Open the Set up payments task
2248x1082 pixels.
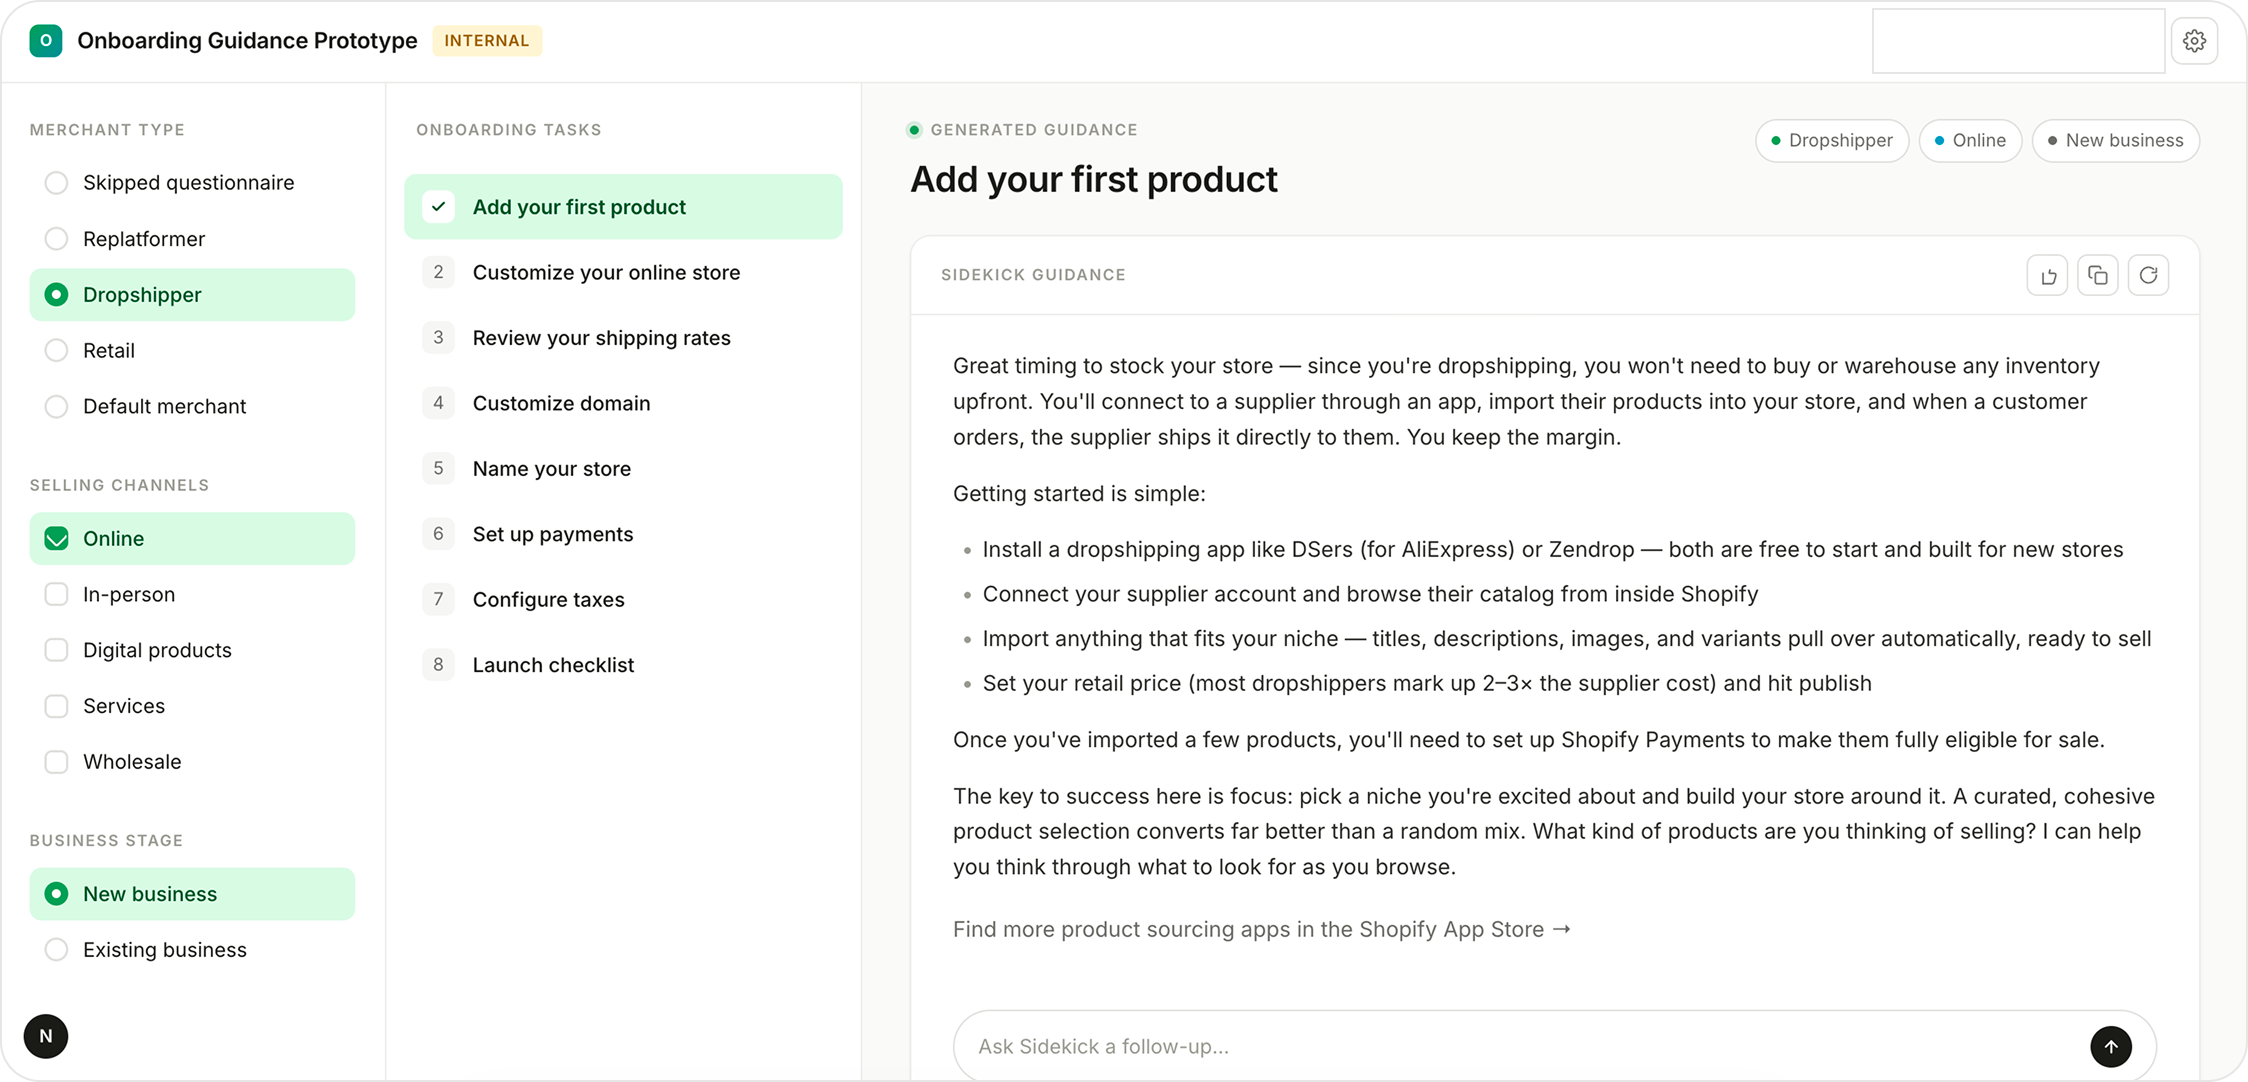click(623, 534)
